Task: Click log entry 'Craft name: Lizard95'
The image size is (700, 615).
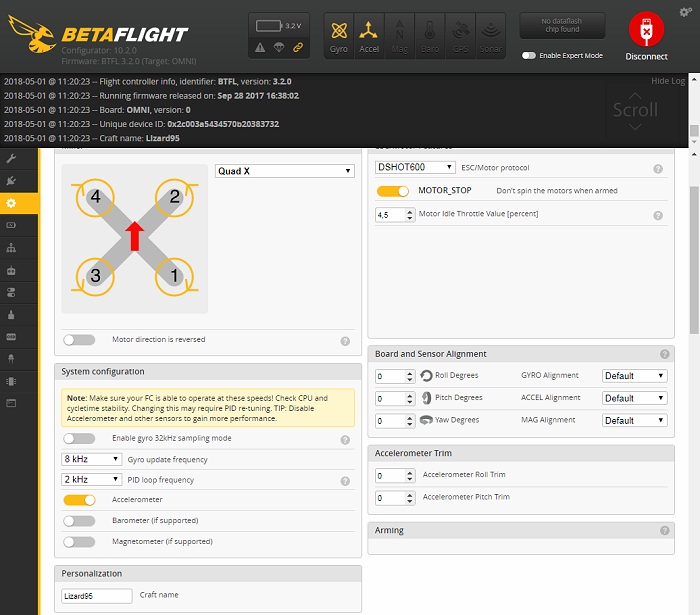Action: (x=92, y=138)
